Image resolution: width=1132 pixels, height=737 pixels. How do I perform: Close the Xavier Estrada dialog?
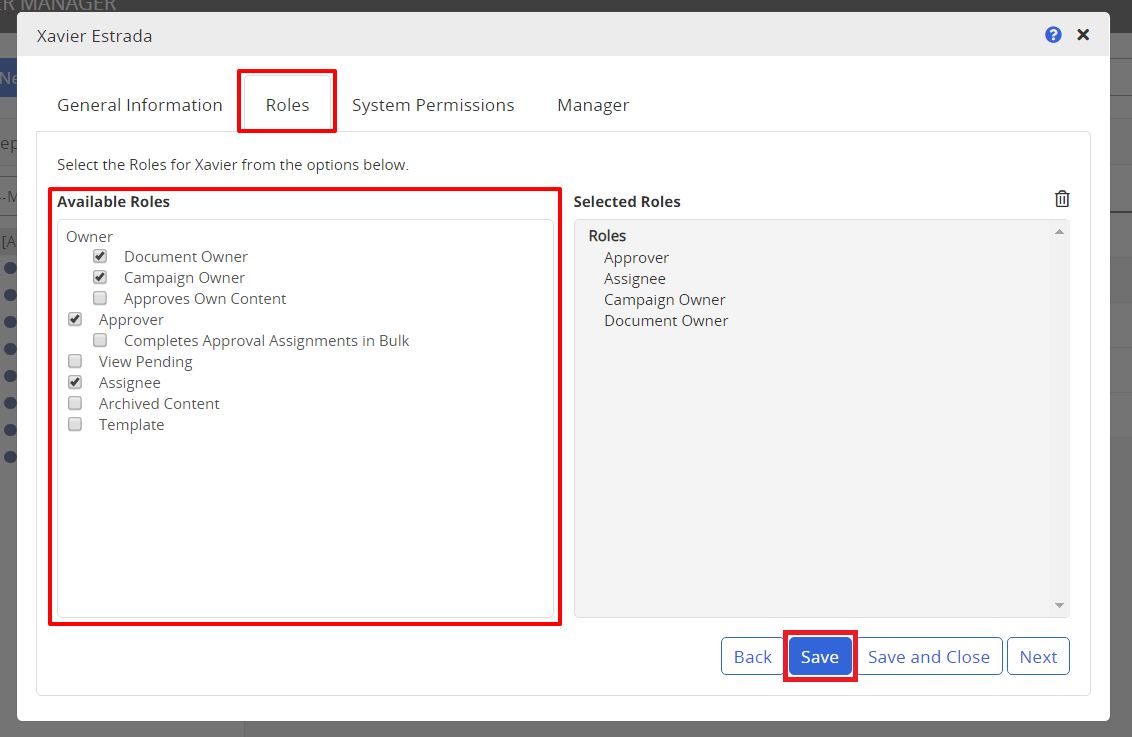point(1083,34)
